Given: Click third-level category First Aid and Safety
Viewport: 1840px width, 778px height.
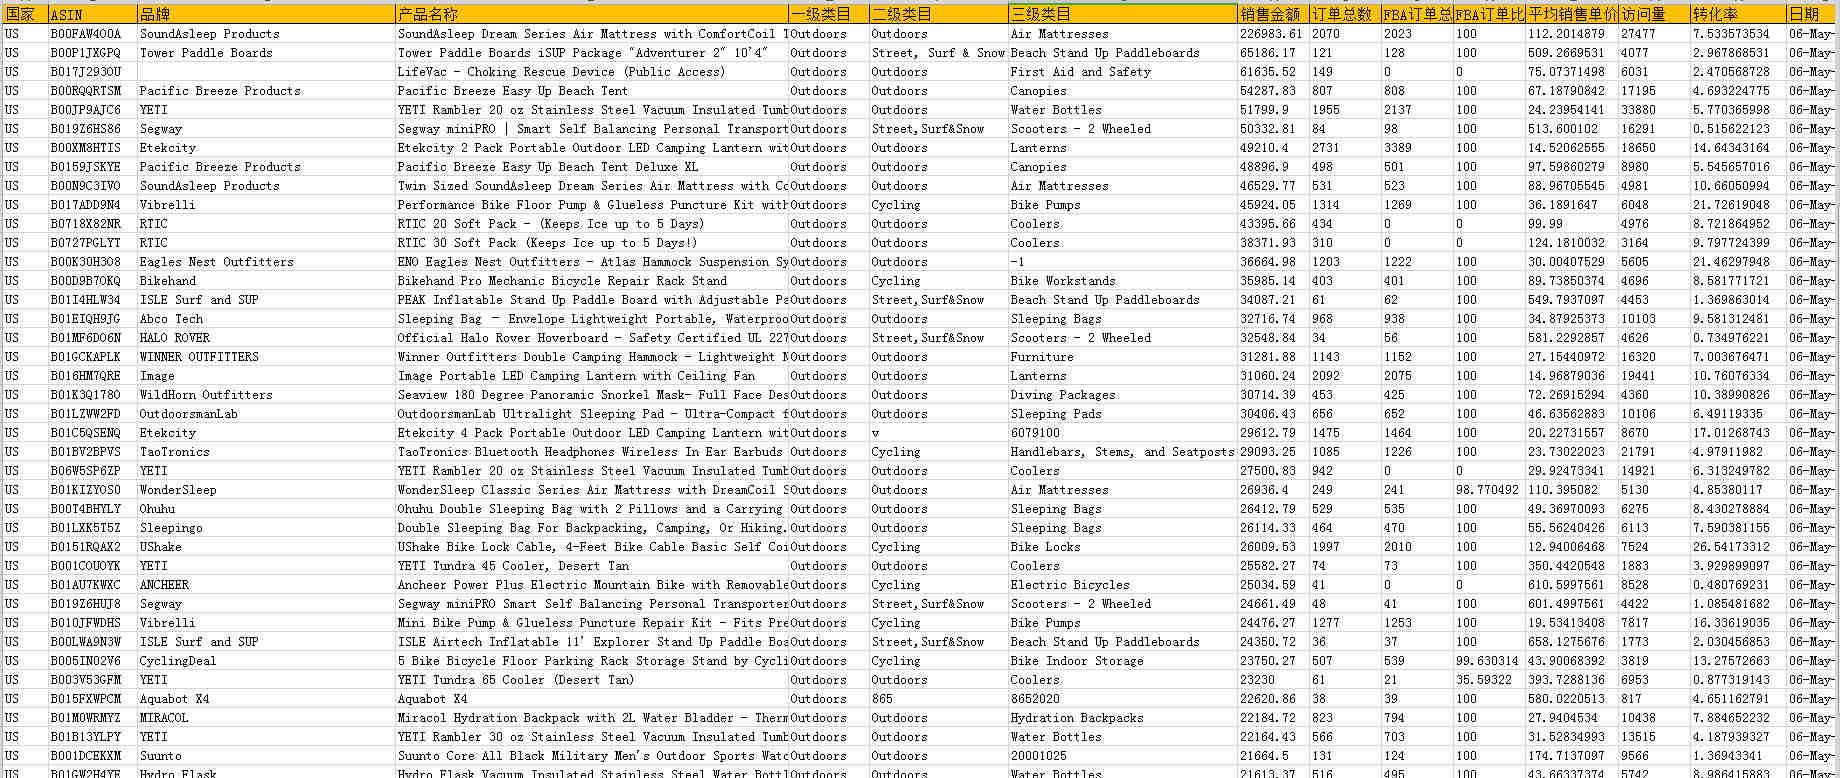Looking at the screenshot, I should click(1123, 72).
